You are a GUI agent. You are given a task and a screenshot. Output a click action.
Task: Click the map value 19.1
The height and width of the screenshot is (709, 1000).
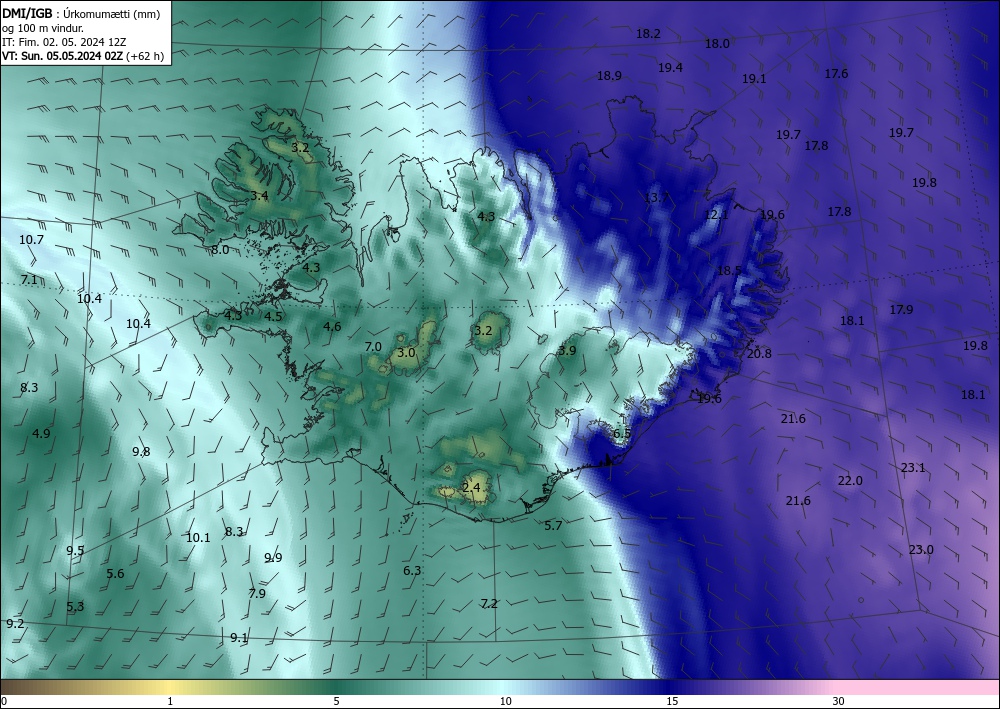coord(754,79)
